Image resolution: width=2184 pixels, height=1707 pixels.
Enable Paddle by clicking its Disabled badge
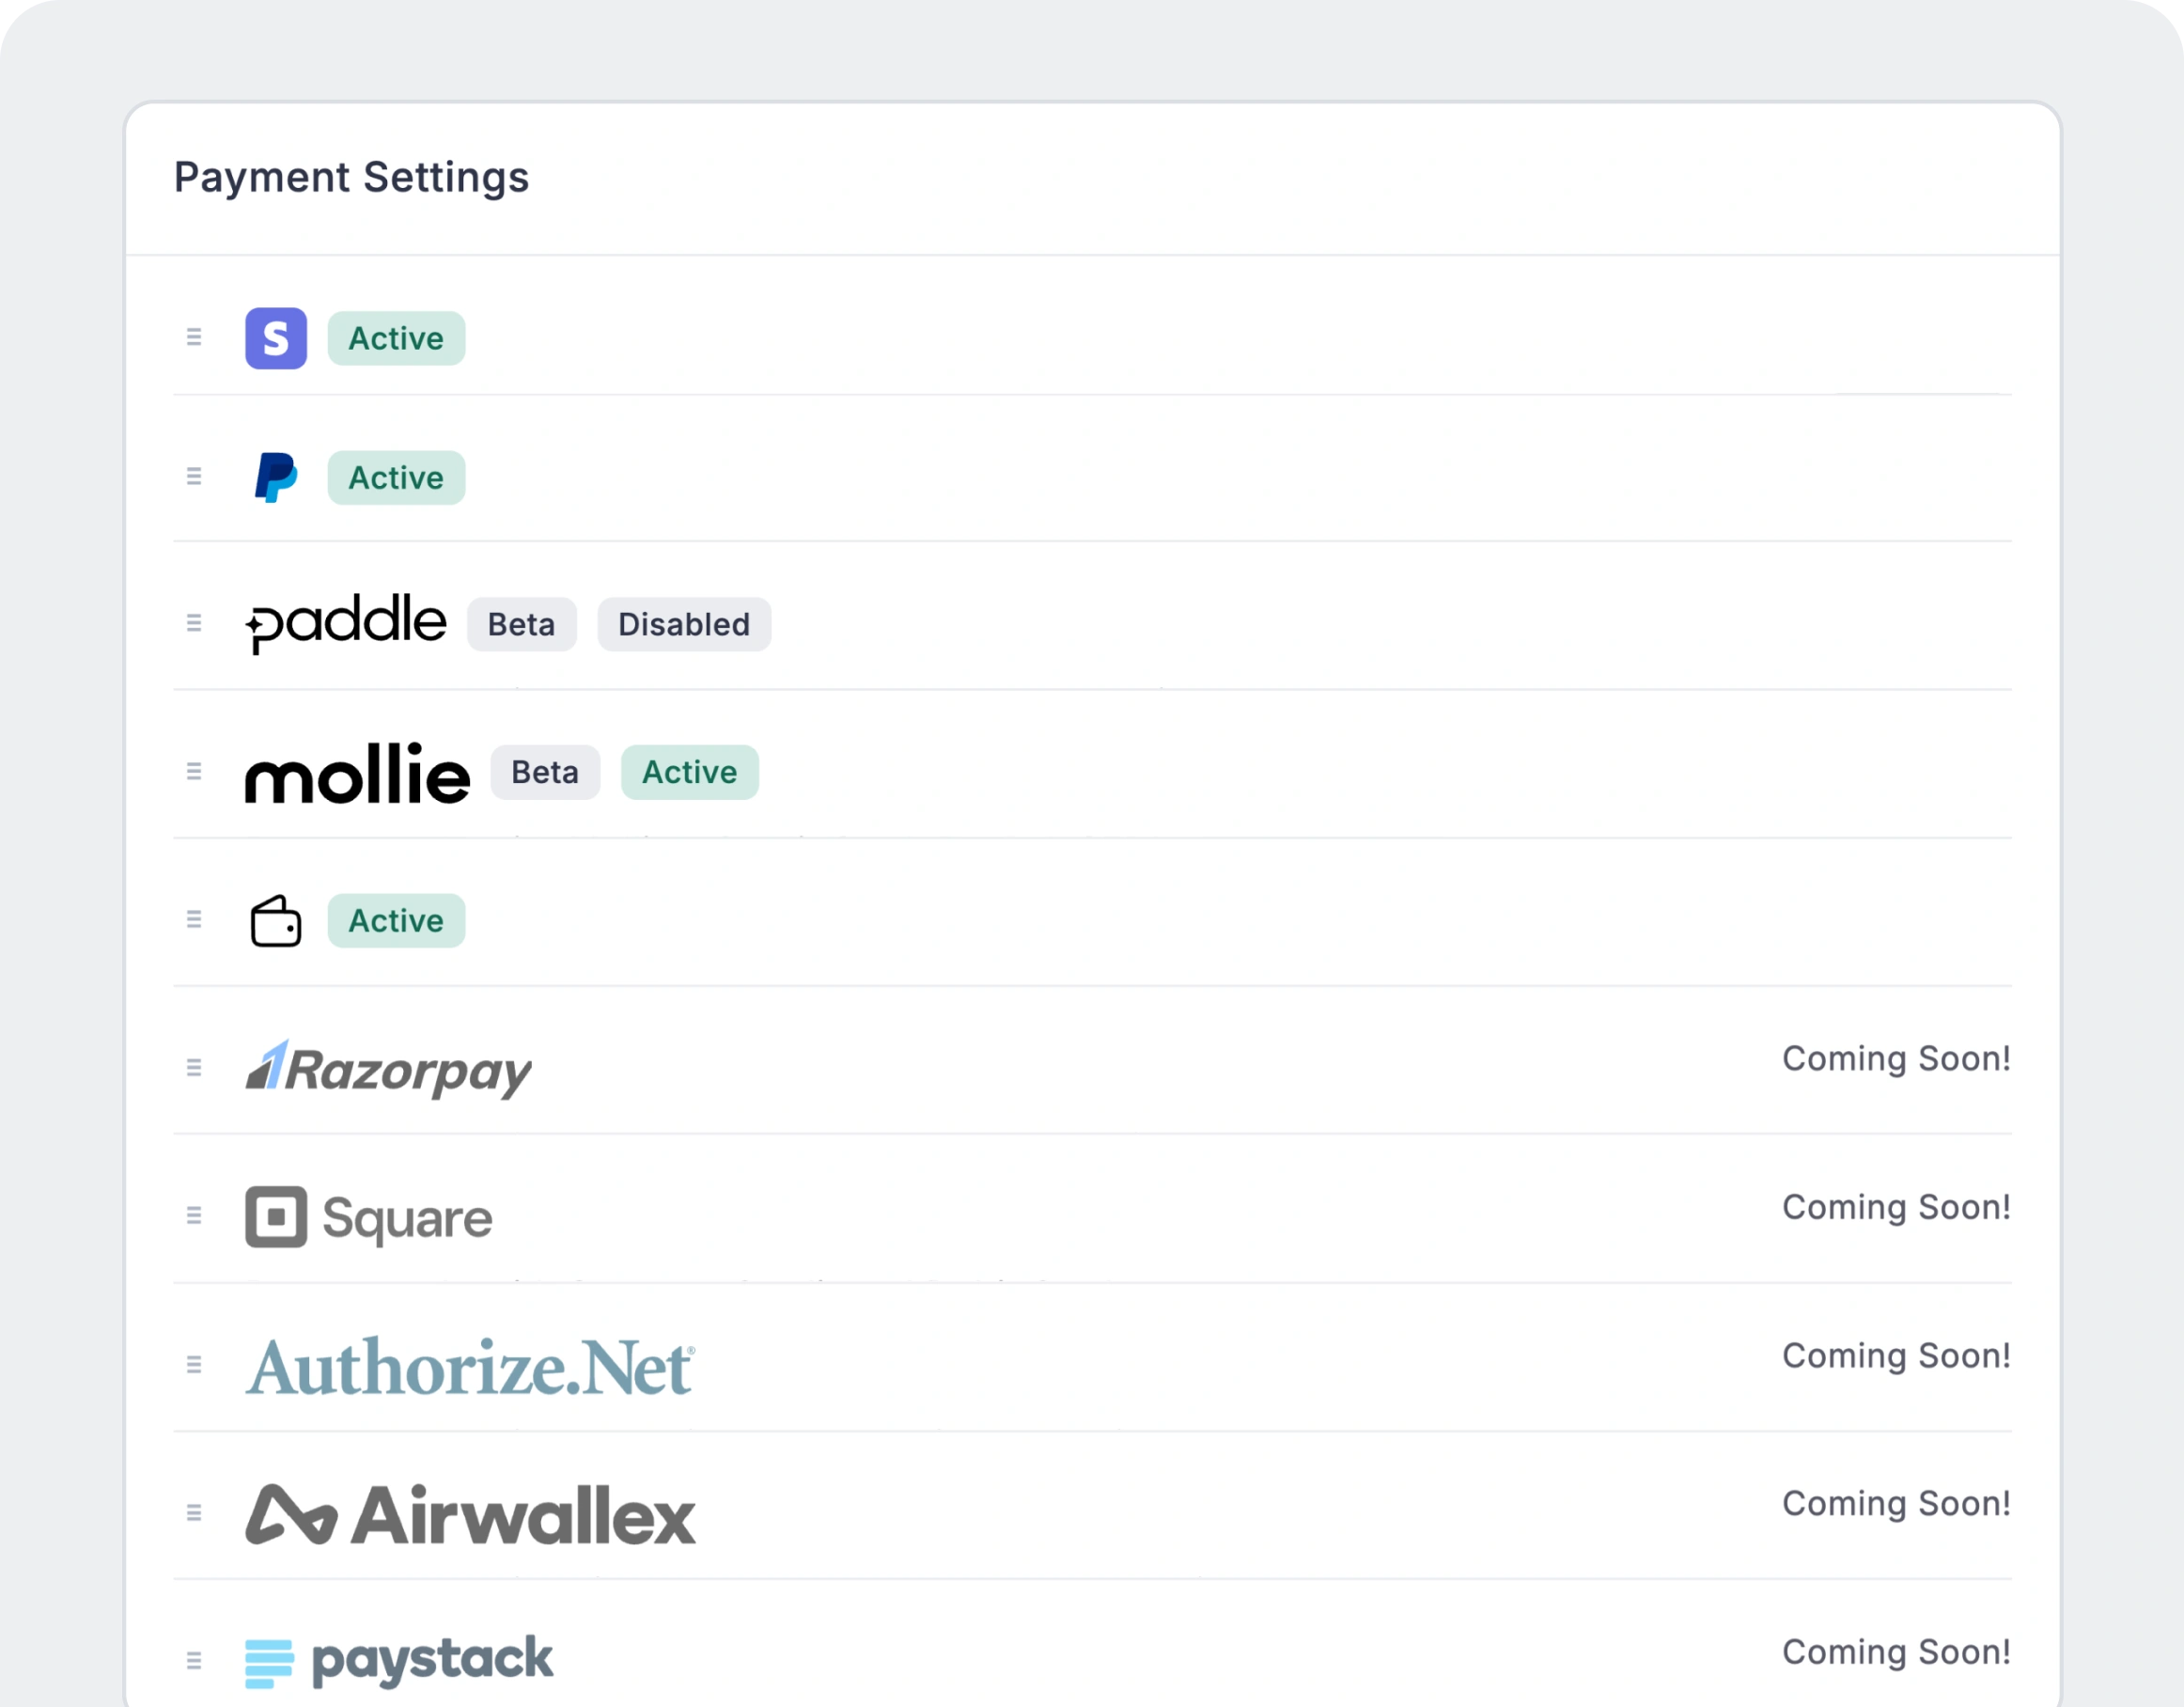coord(684,624)
